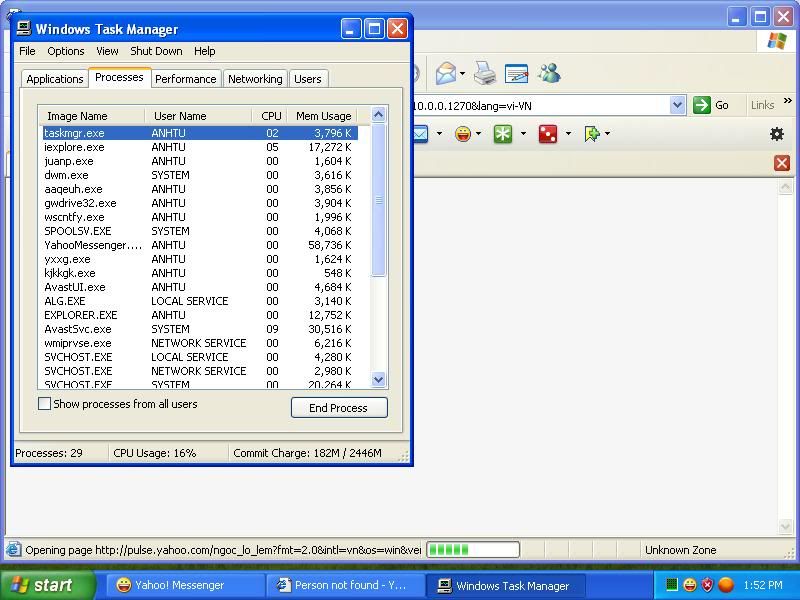Select the iexplore.exe process row
Image resolution: width=800 pixels, height=600 pixels.
200,147
